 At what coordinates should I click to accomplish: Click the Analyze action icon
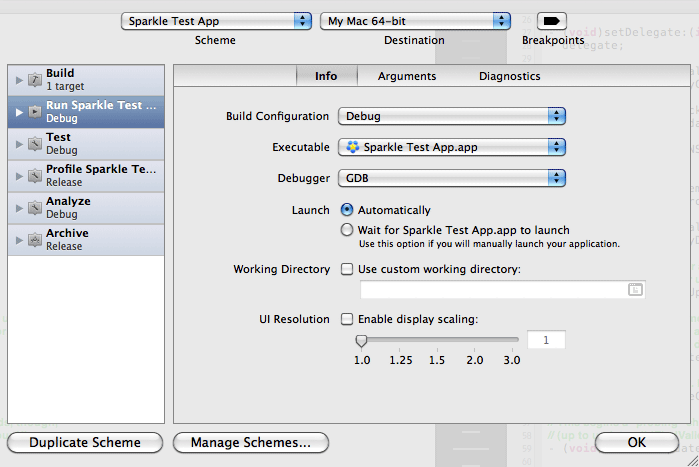35,208
